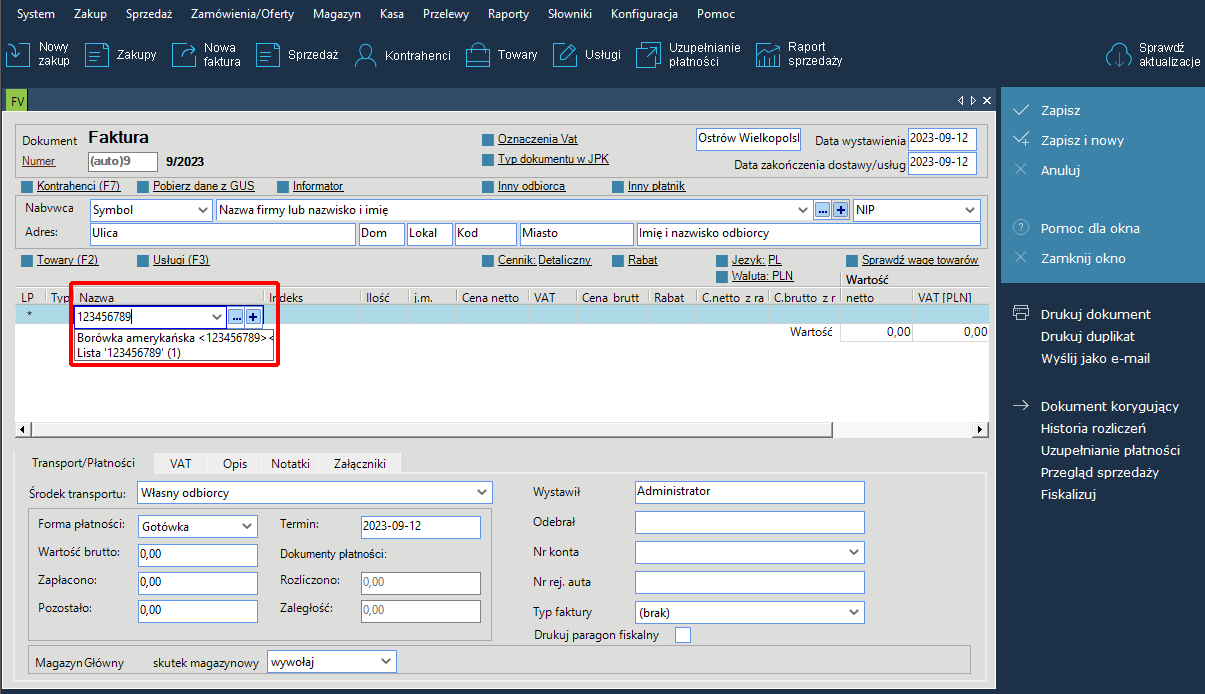The height and width of the screenshot is (694, 1205).
Task: Toggle the Sprawdź wagę towarów marker
Action: 852,260
